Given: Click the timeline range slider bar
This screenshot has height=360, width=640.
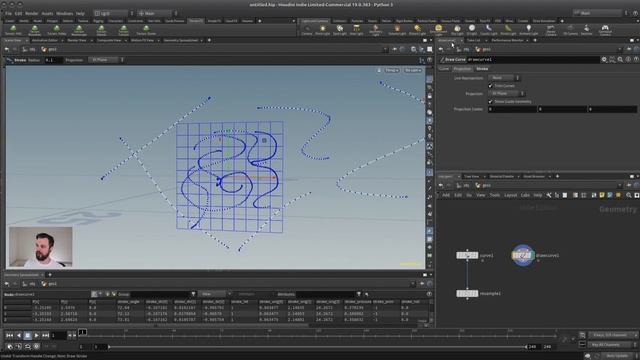Looking at the screenshot, I should point(317,347).
